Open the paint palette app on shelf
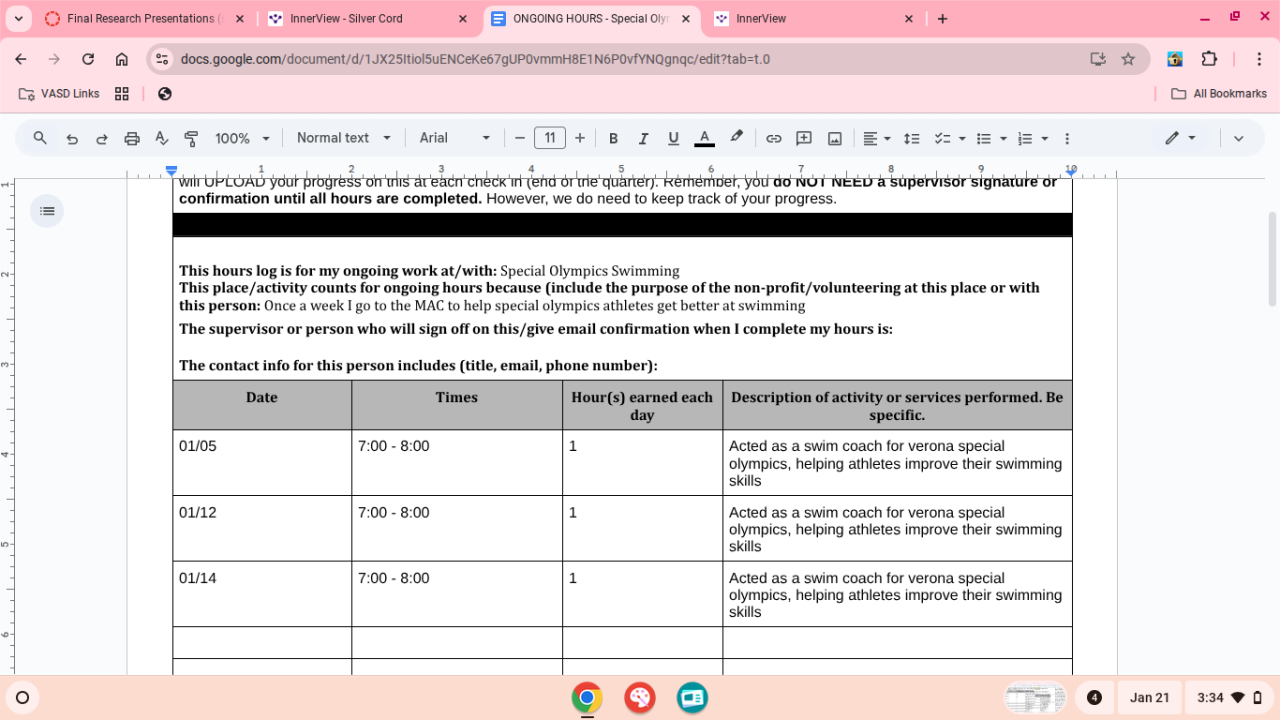 pos(640,698)
